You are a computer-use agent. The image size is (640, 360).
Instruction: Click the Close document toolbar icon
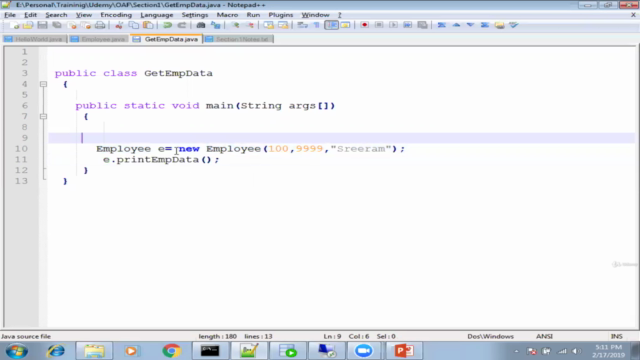(72, 25)
